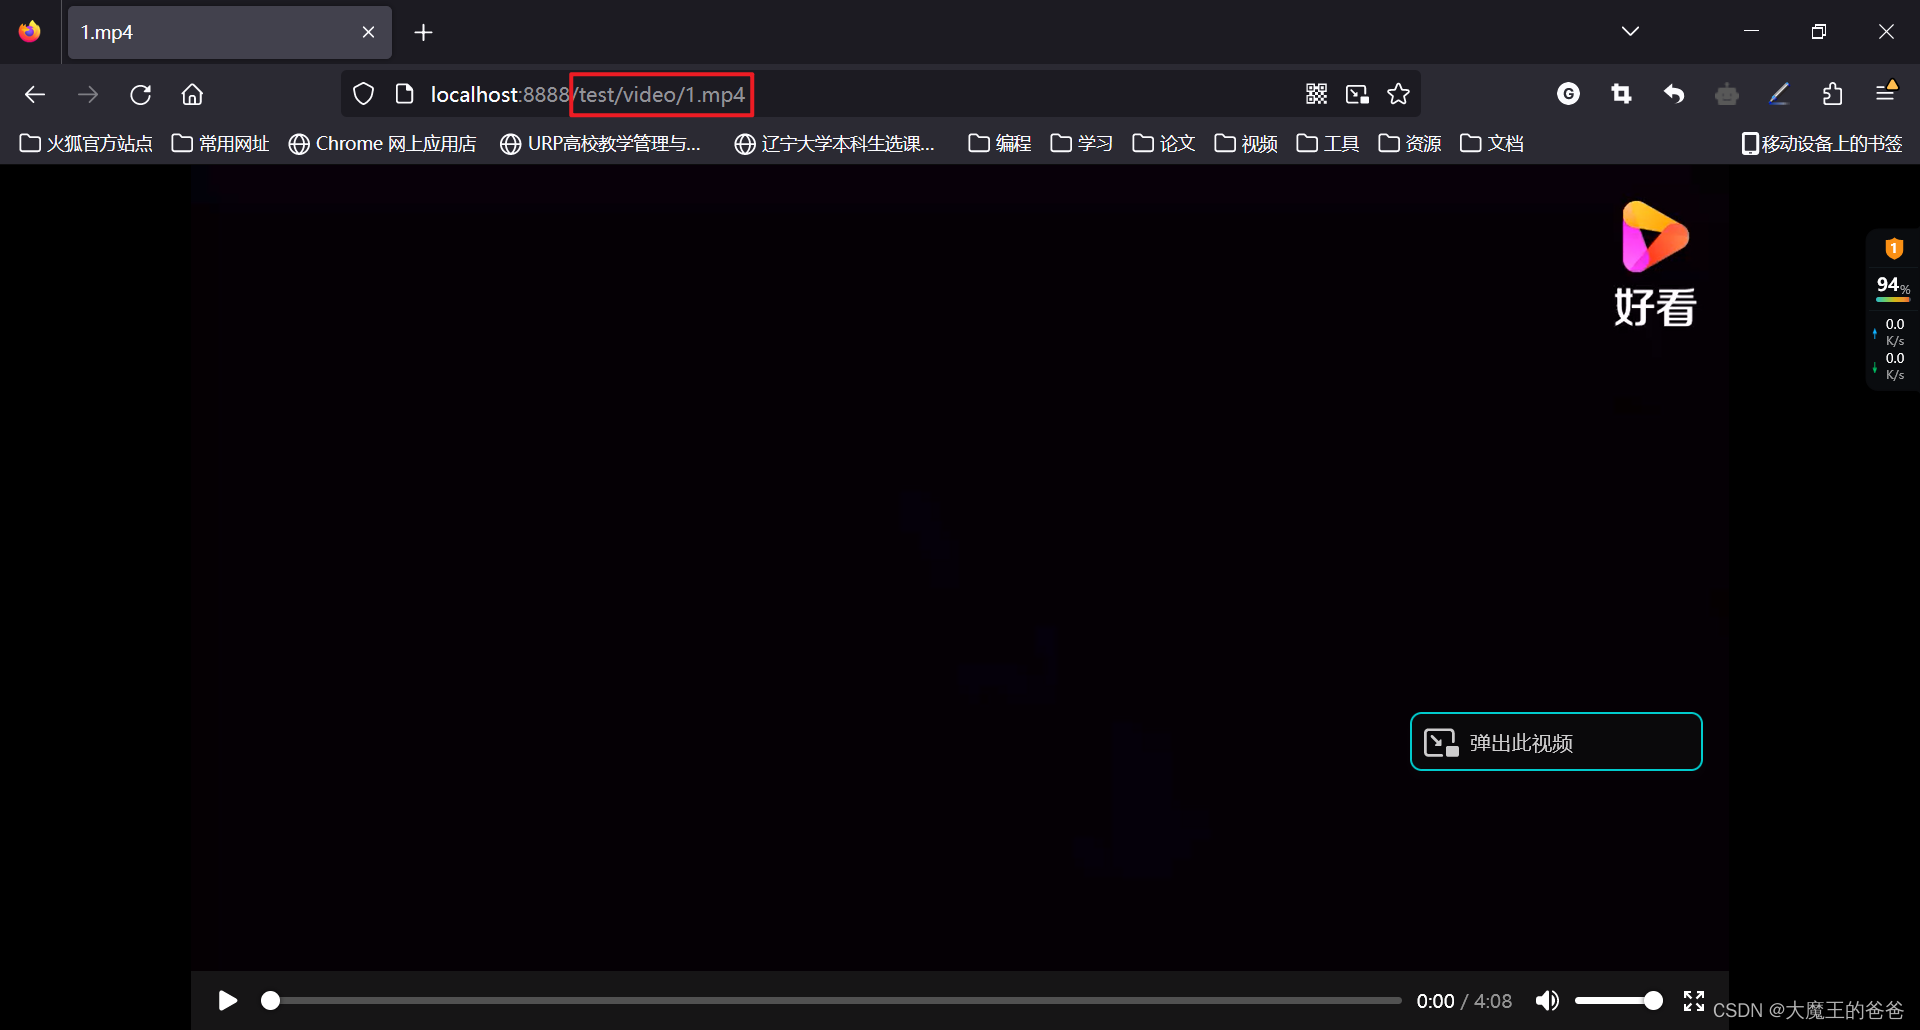
Task: Toggle tracking protection shield in address bar
Action: tap(362, 93)
